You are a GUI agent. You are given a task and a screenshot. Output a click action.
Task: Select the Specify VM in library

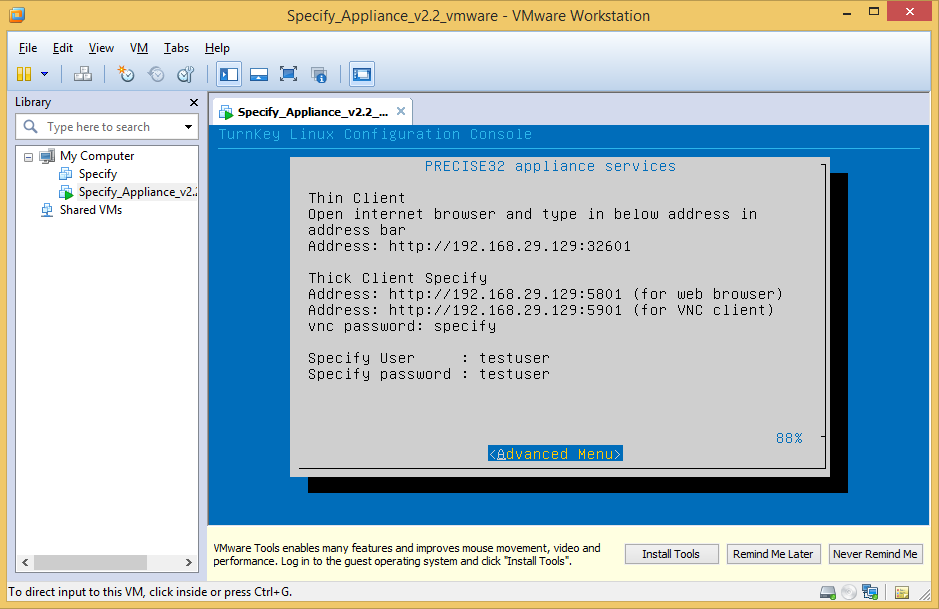98,174
